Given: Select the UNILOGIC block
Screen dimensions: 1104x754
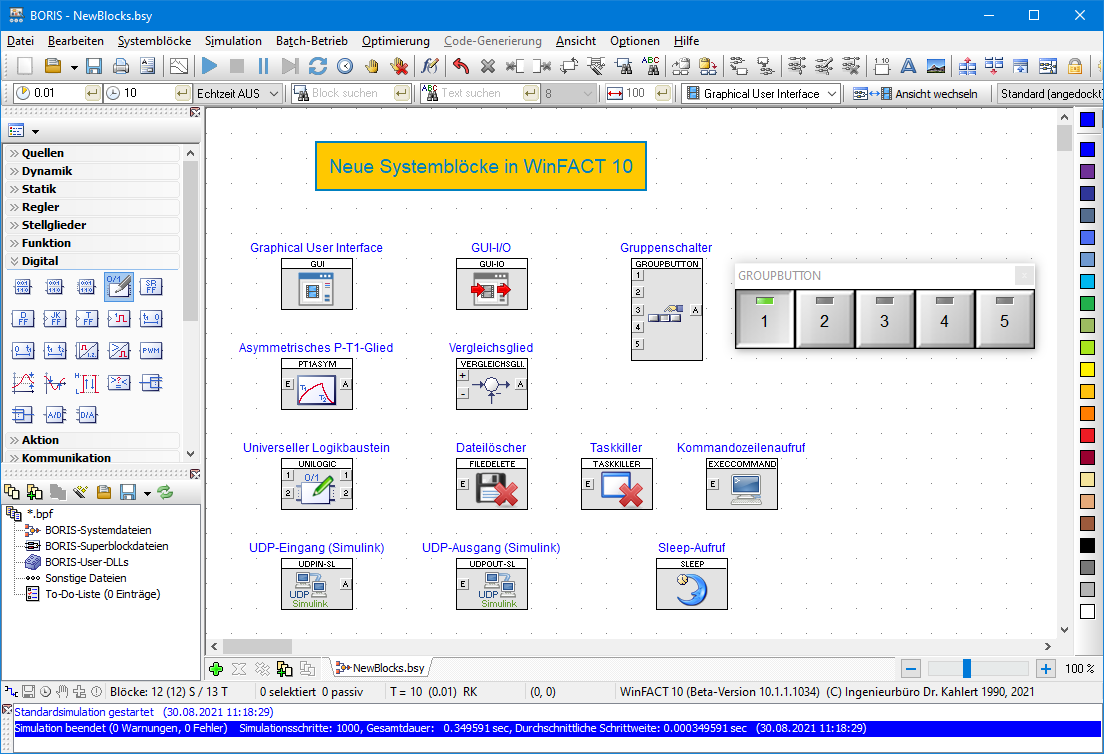Looking at the screenshot, I should [x=317, y=484].
